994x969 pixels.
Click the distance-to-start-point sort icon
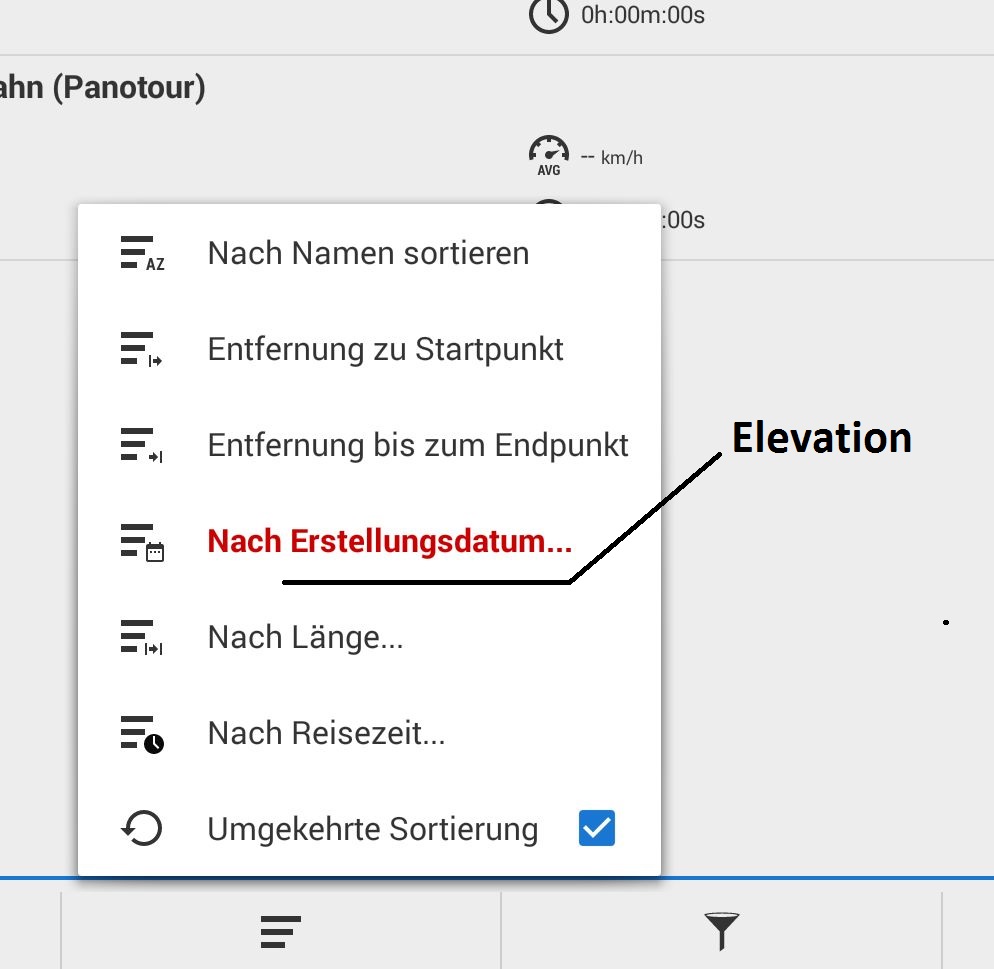coord(141,350)
